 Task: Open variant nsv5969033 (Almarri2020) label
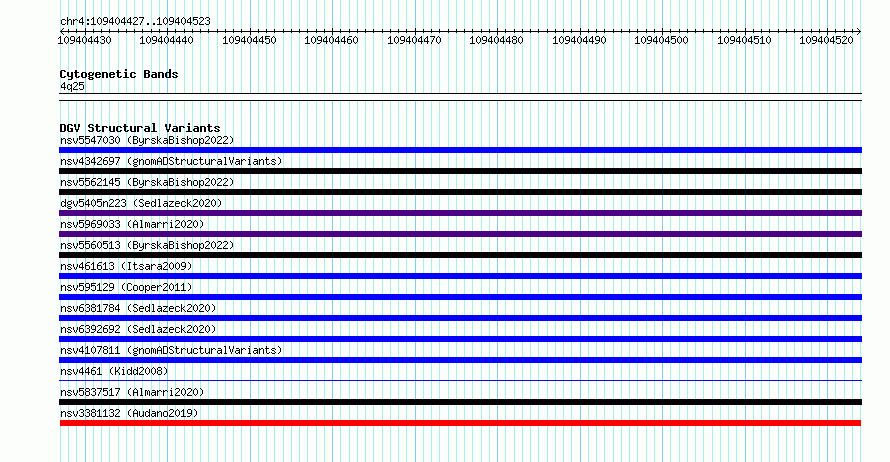pyautogui.click(x=132, y=224)
